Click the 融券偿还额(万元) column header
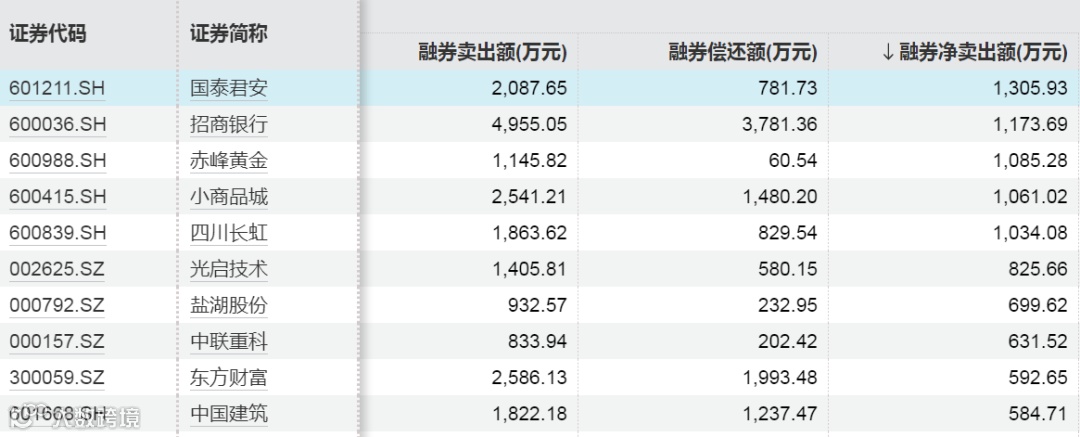The width and height of the screenshot is (1080, 437). point(742,52)
